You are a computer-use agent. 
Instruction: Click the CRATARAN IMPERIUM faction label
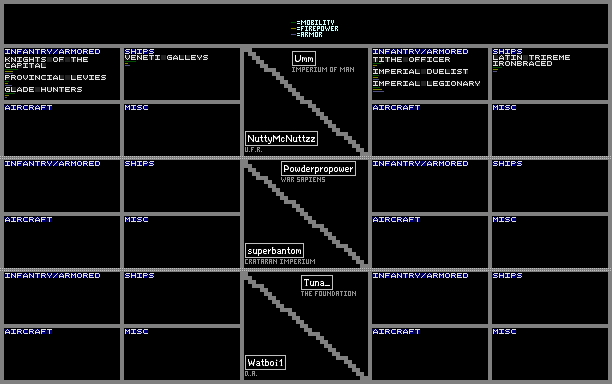tap(280, 262)
